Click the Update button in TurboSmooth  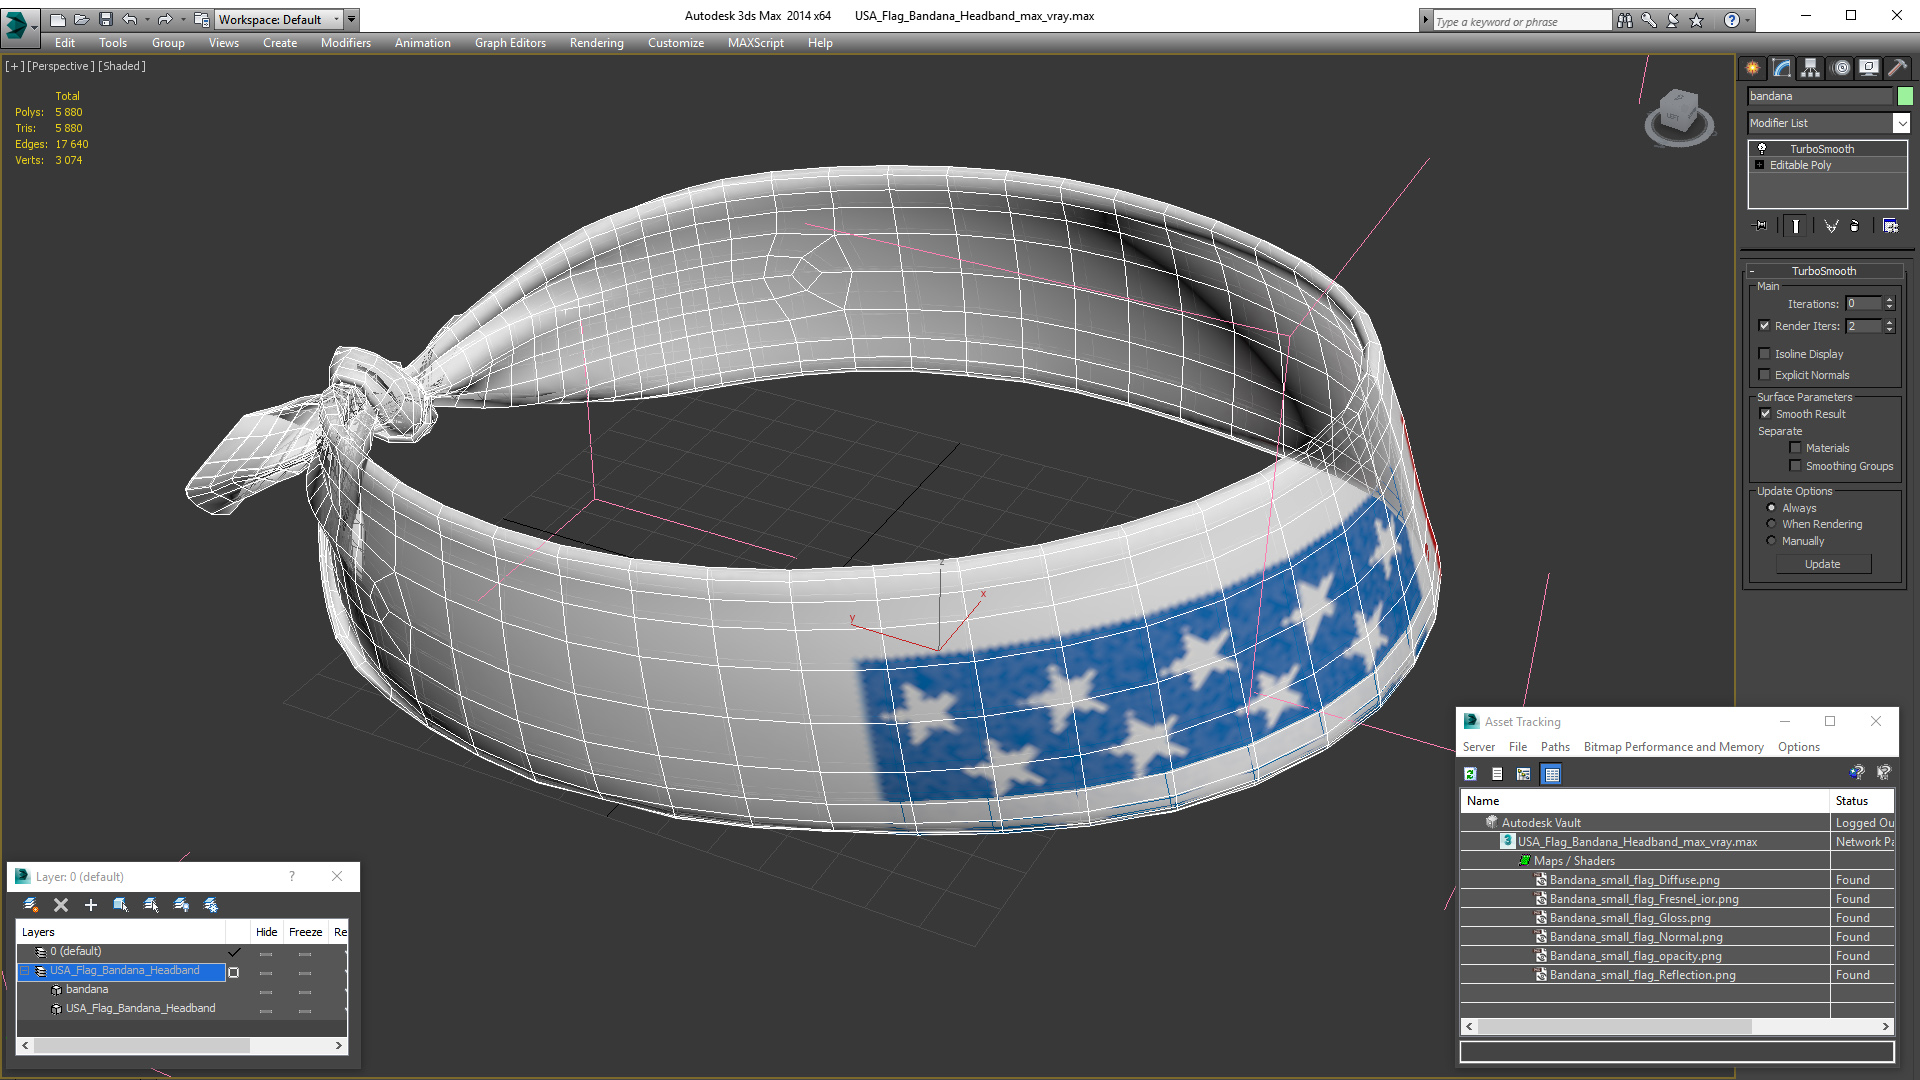[x=1822, y=564]
